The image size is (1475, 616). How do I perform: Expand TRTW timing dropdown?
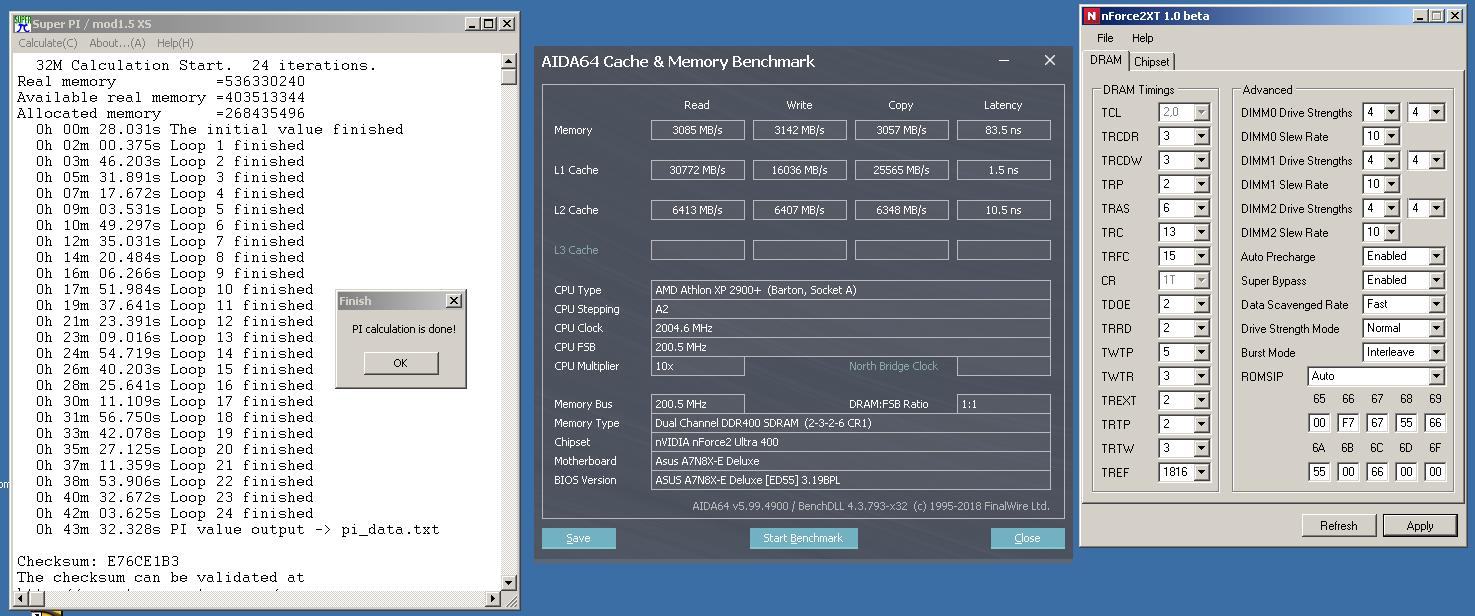coord(1201,448)
